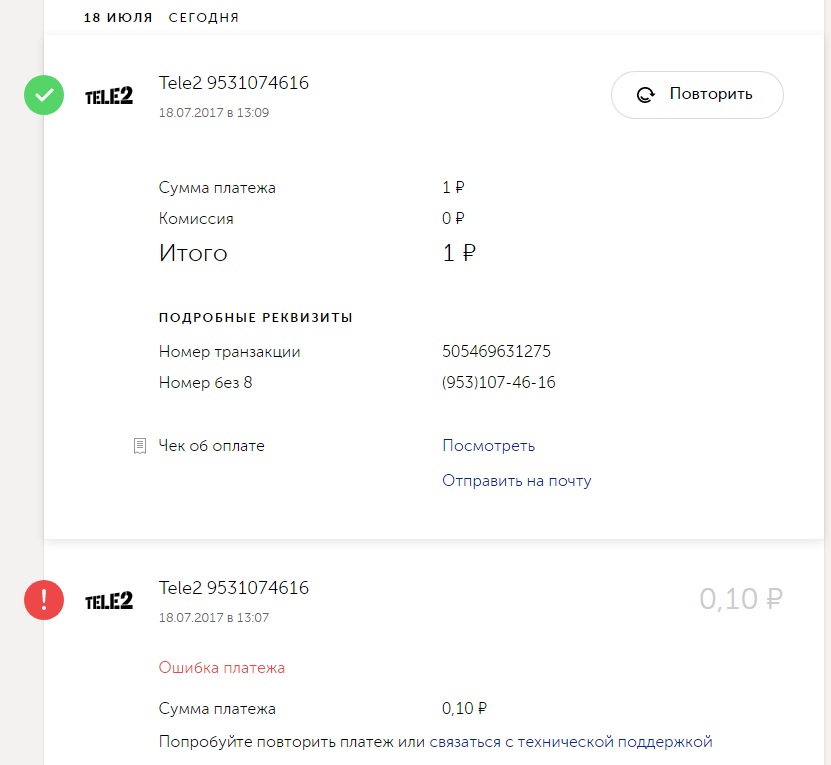This screenshot has width=831, height=765.
Task: Collapse the Tele2 payment at 13:09
Action: coord(234,83)
